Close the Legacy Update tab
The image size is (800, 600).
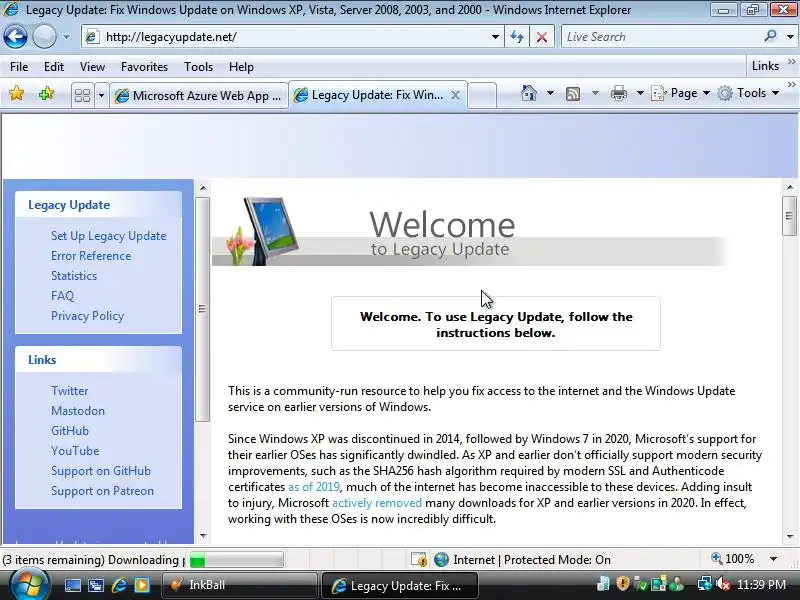click(x=456, y=95)
